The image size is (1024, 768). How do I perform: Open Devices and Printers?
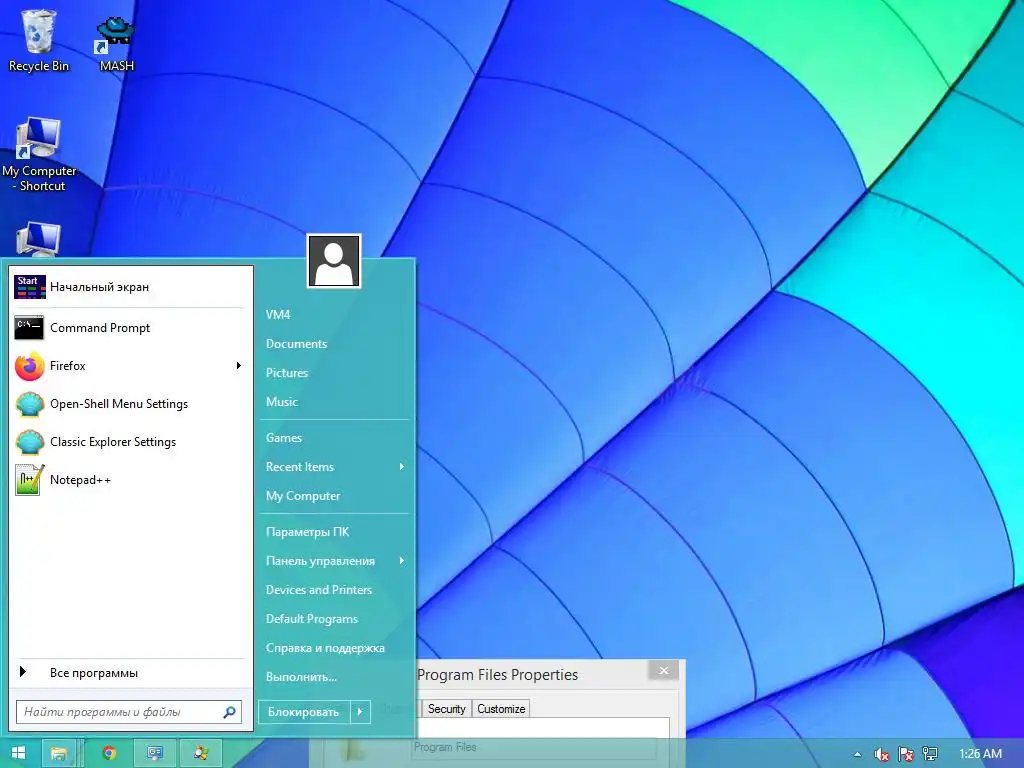click(319, 590)
